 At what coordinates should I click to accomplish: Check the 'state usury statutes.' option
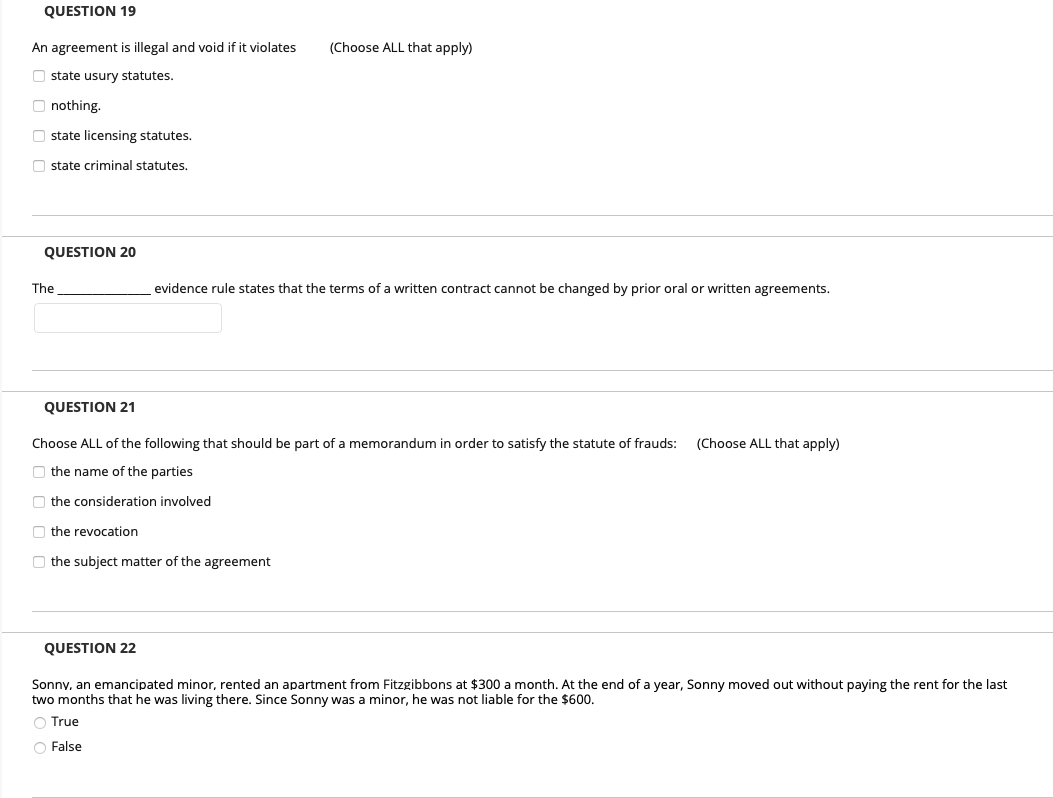click(x=38, y=75)
